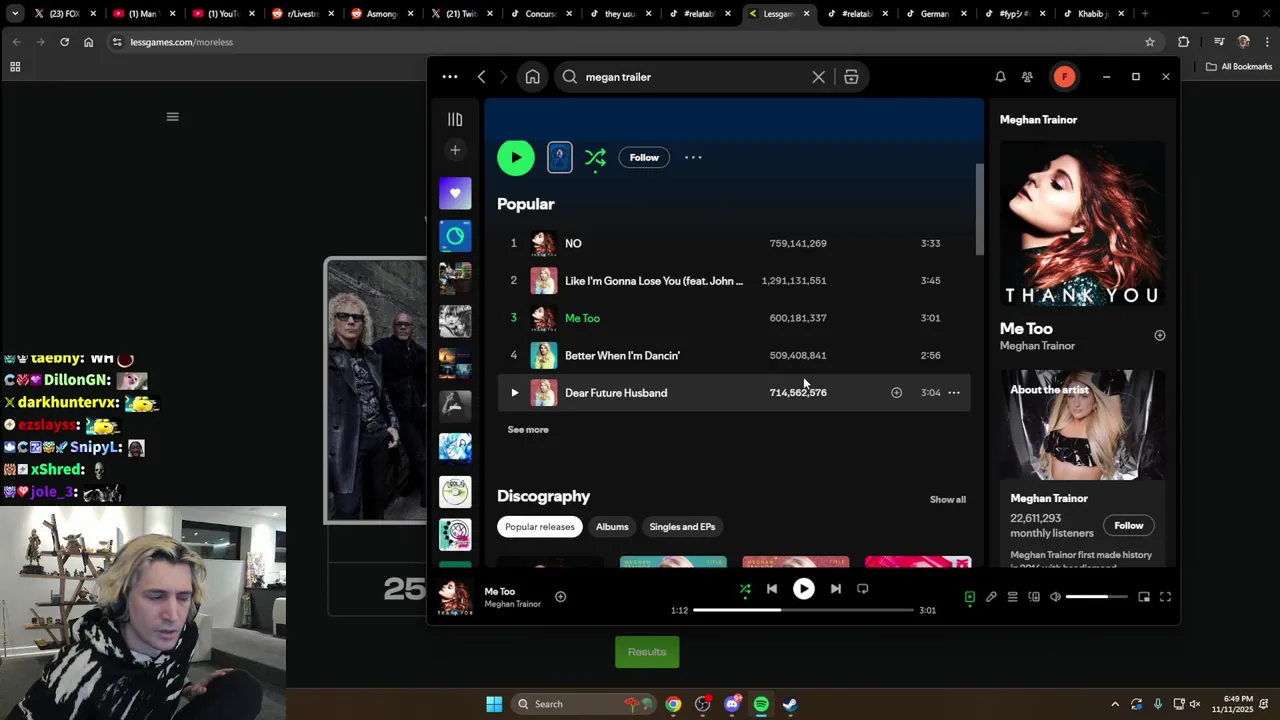Reload the lessgames.com page
Screen dimensions: 1280x720
pyautogui.click(x=64, y=42)
